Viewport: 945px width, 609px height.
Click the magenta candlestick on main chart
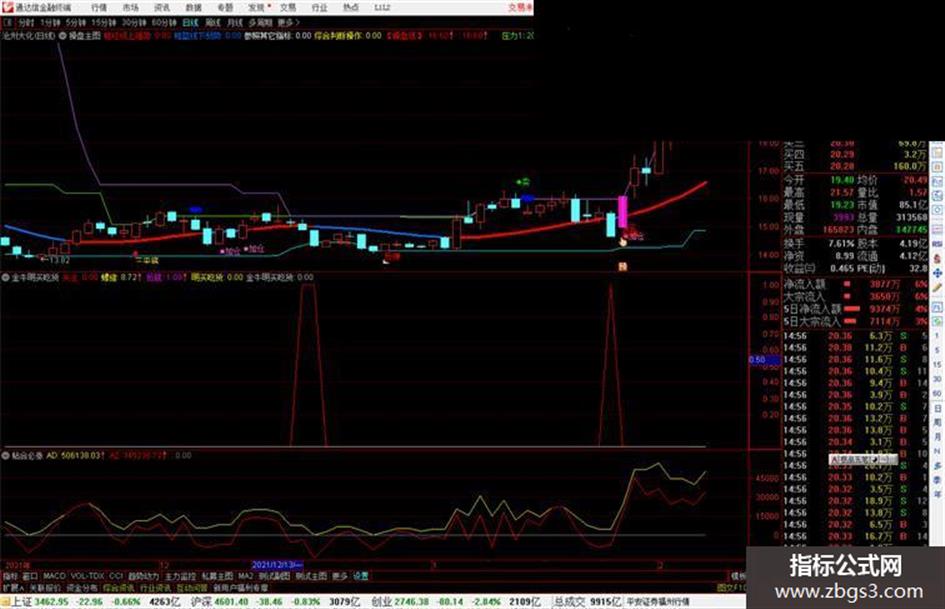coord(623,212)
